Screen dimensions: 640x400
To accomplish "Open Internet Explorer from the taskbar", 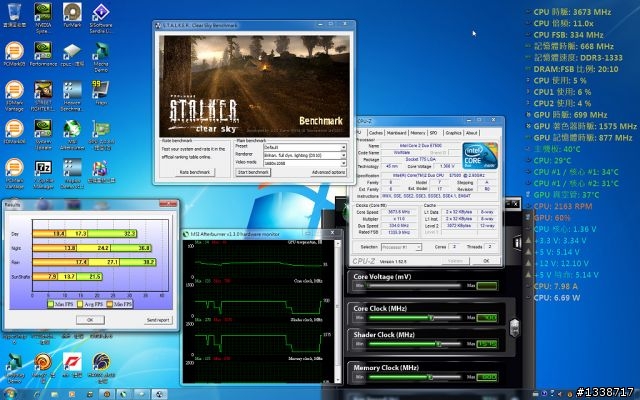I will [x=37, y=394].
